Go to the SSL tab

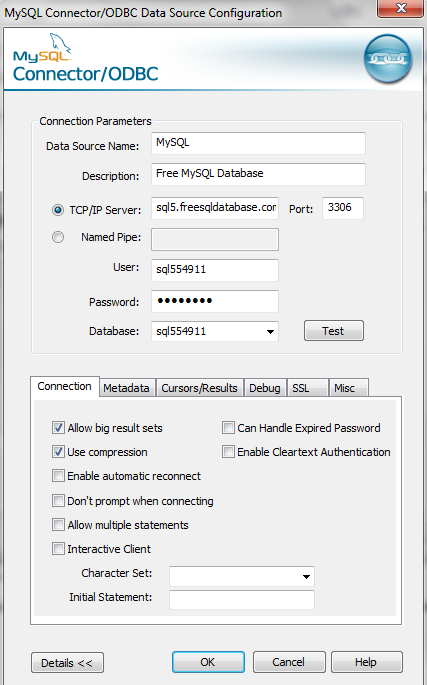[307, 388]
